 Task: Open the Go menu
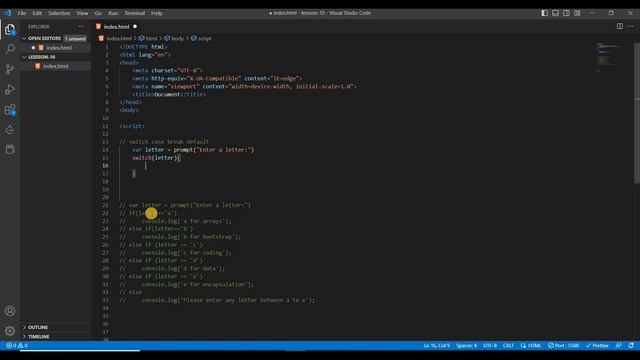(98, 13)
